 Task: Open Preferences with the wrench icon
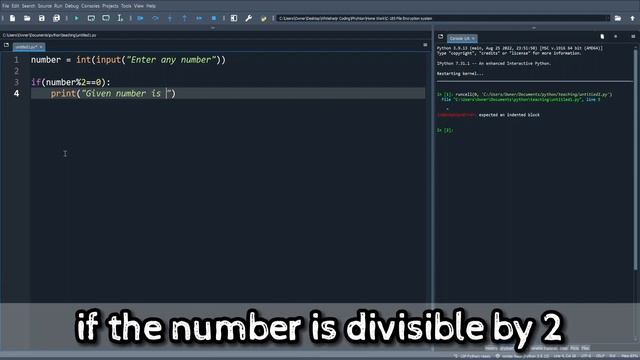[x=249, y=18]
